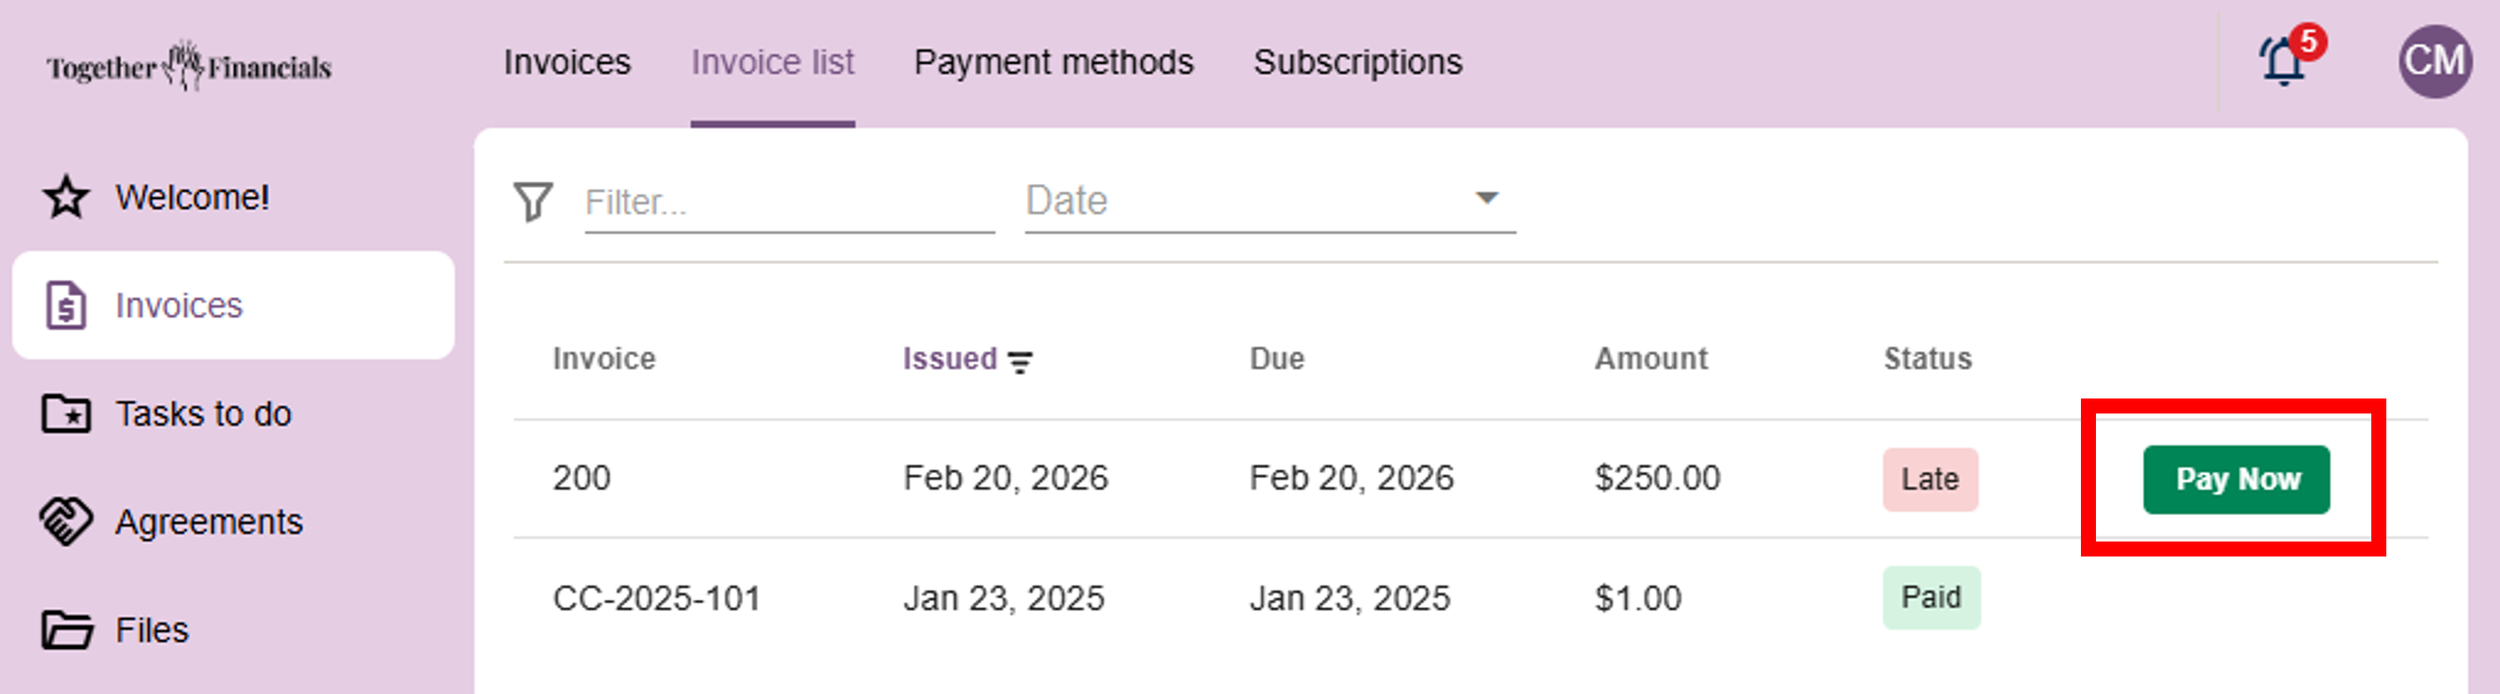The height and width of the screenshot is (694, 2500).
Task: Focus the Filter text field
Action: click(788, 203)
